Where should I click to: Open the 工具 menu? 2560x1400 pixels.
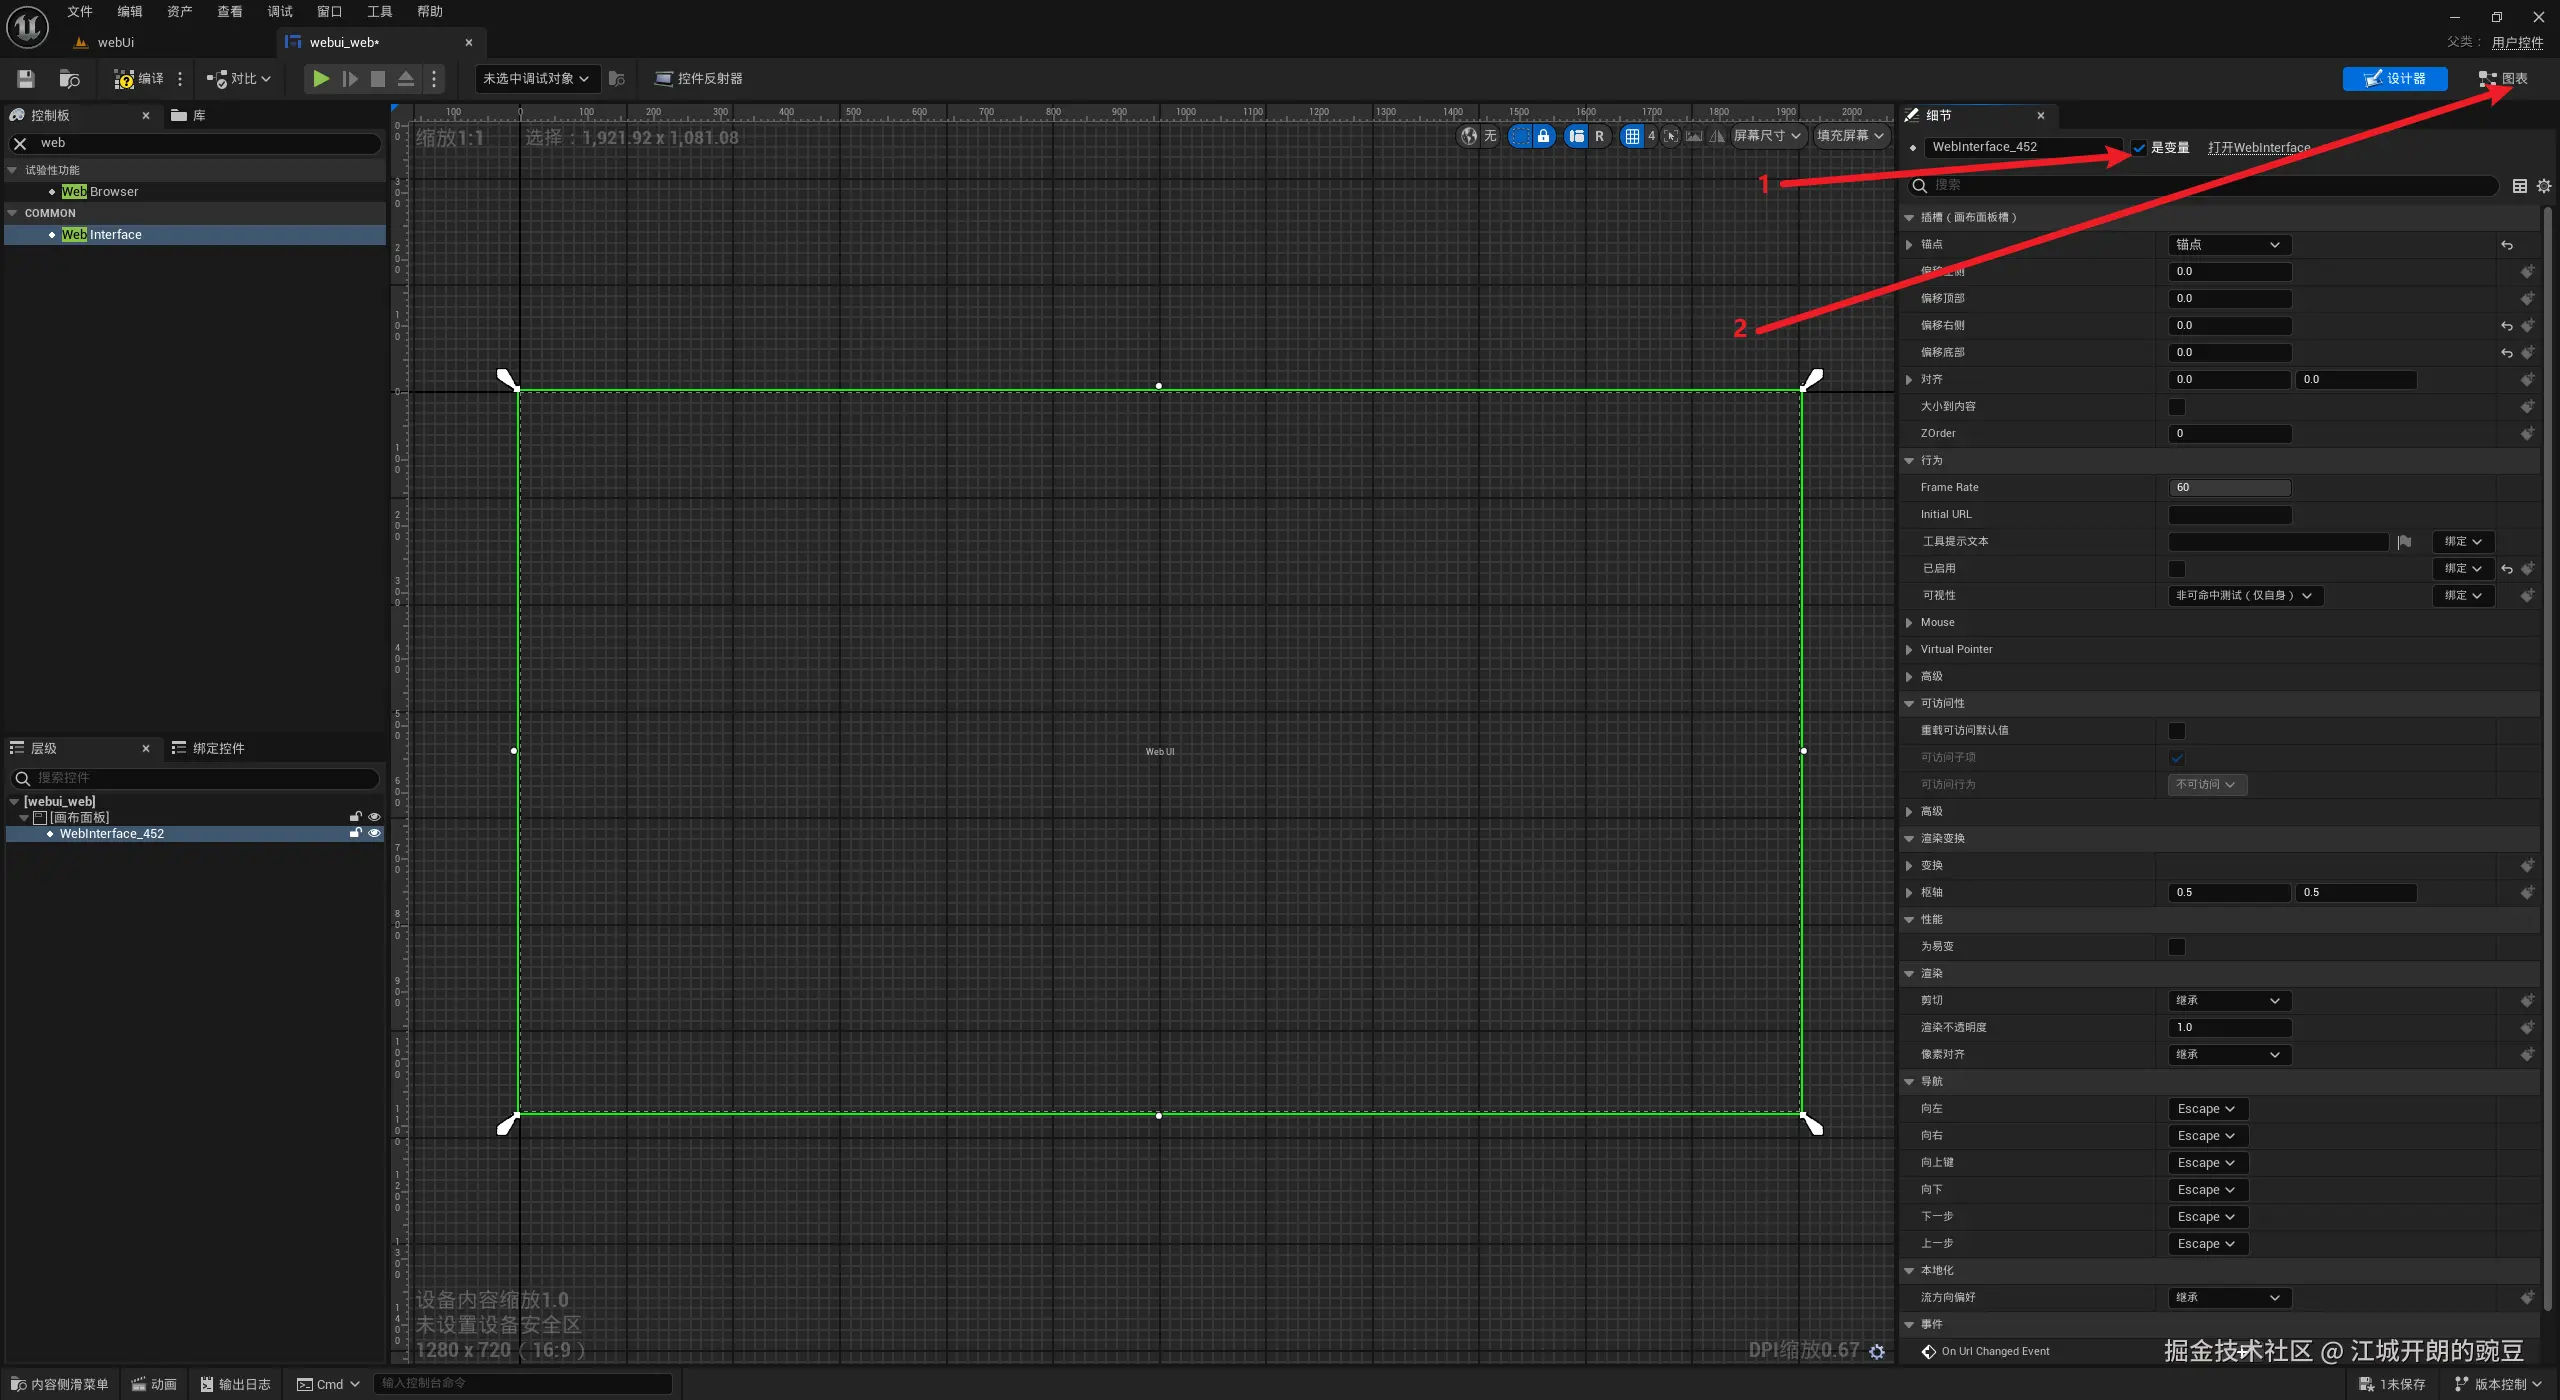pyautogui.click(x=379, y=12)
